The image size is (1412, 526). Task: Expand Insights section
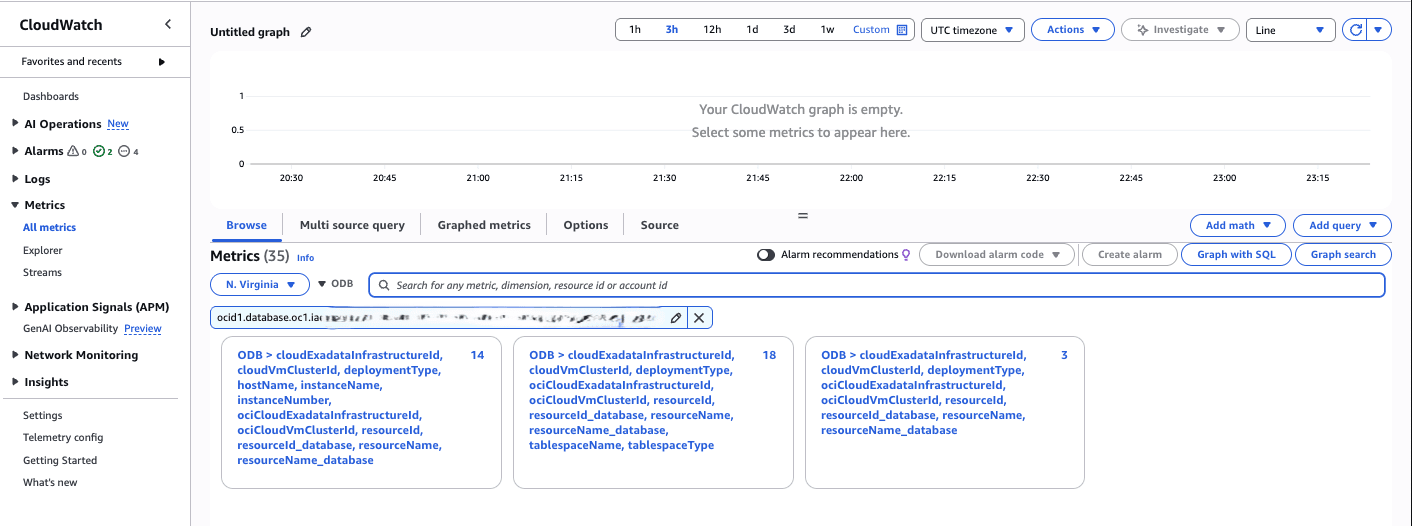(14, 382)
